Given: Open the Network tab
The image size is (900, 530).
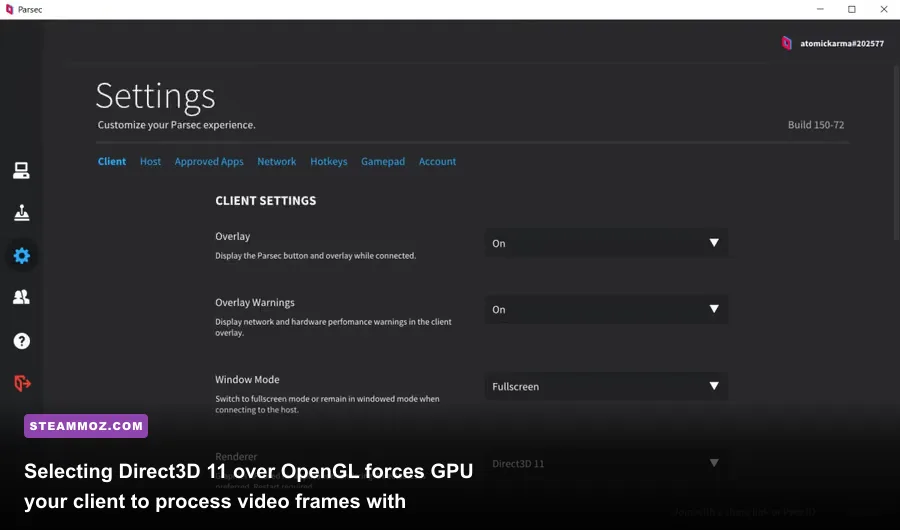Looking at the screenshot, I should [277, 161].
